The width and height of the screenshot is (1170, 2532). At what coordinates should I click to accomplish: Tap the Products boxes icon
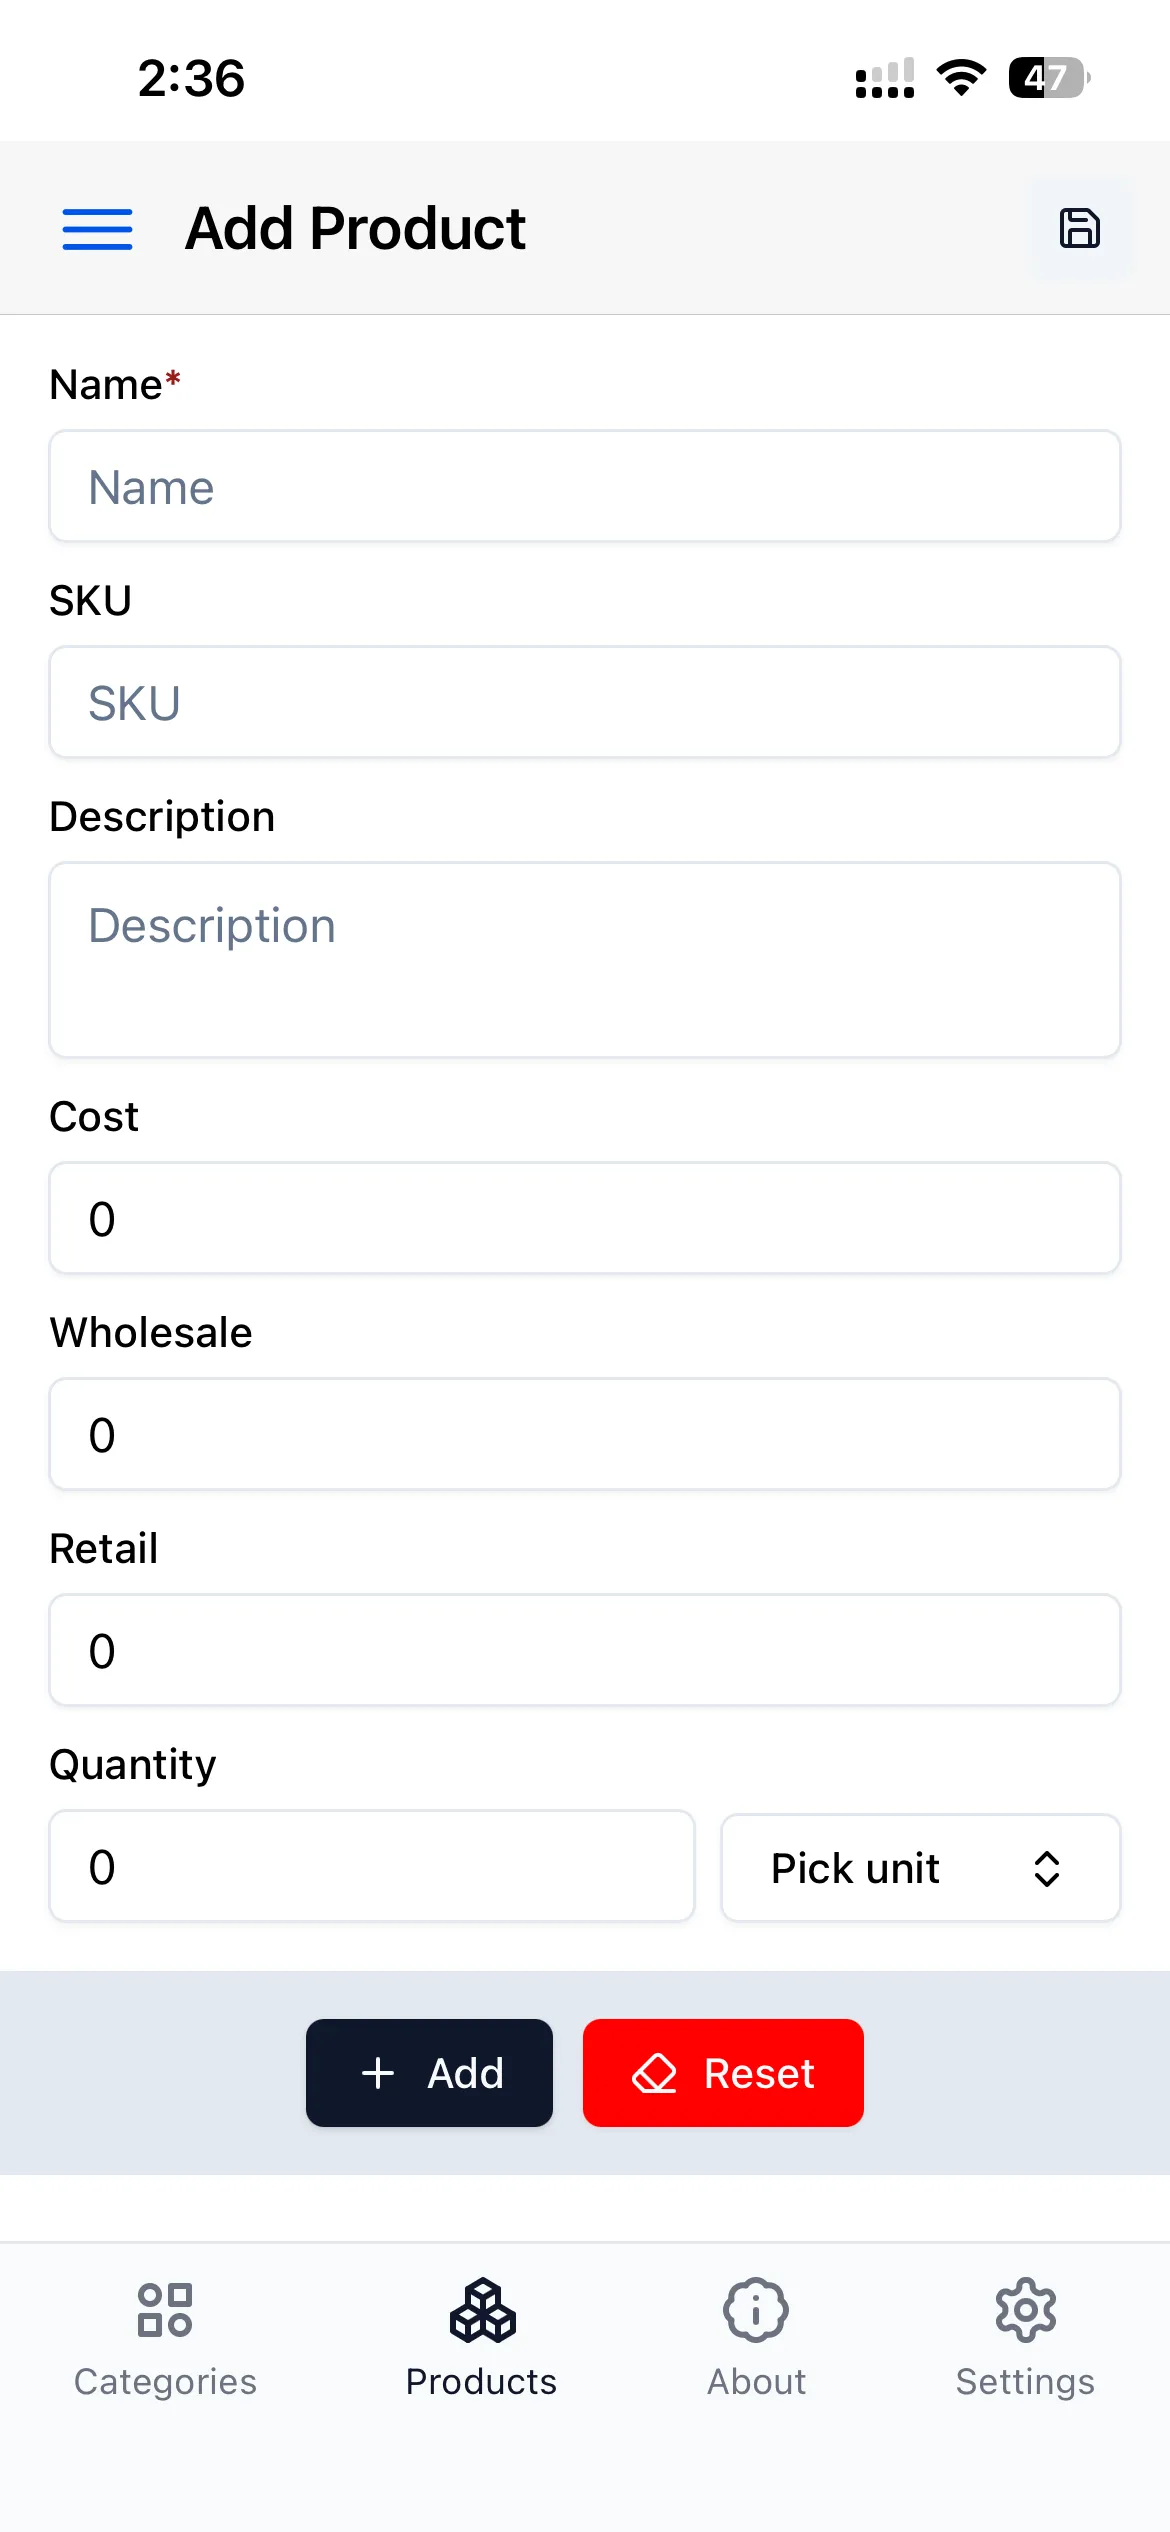point(482,2310)
